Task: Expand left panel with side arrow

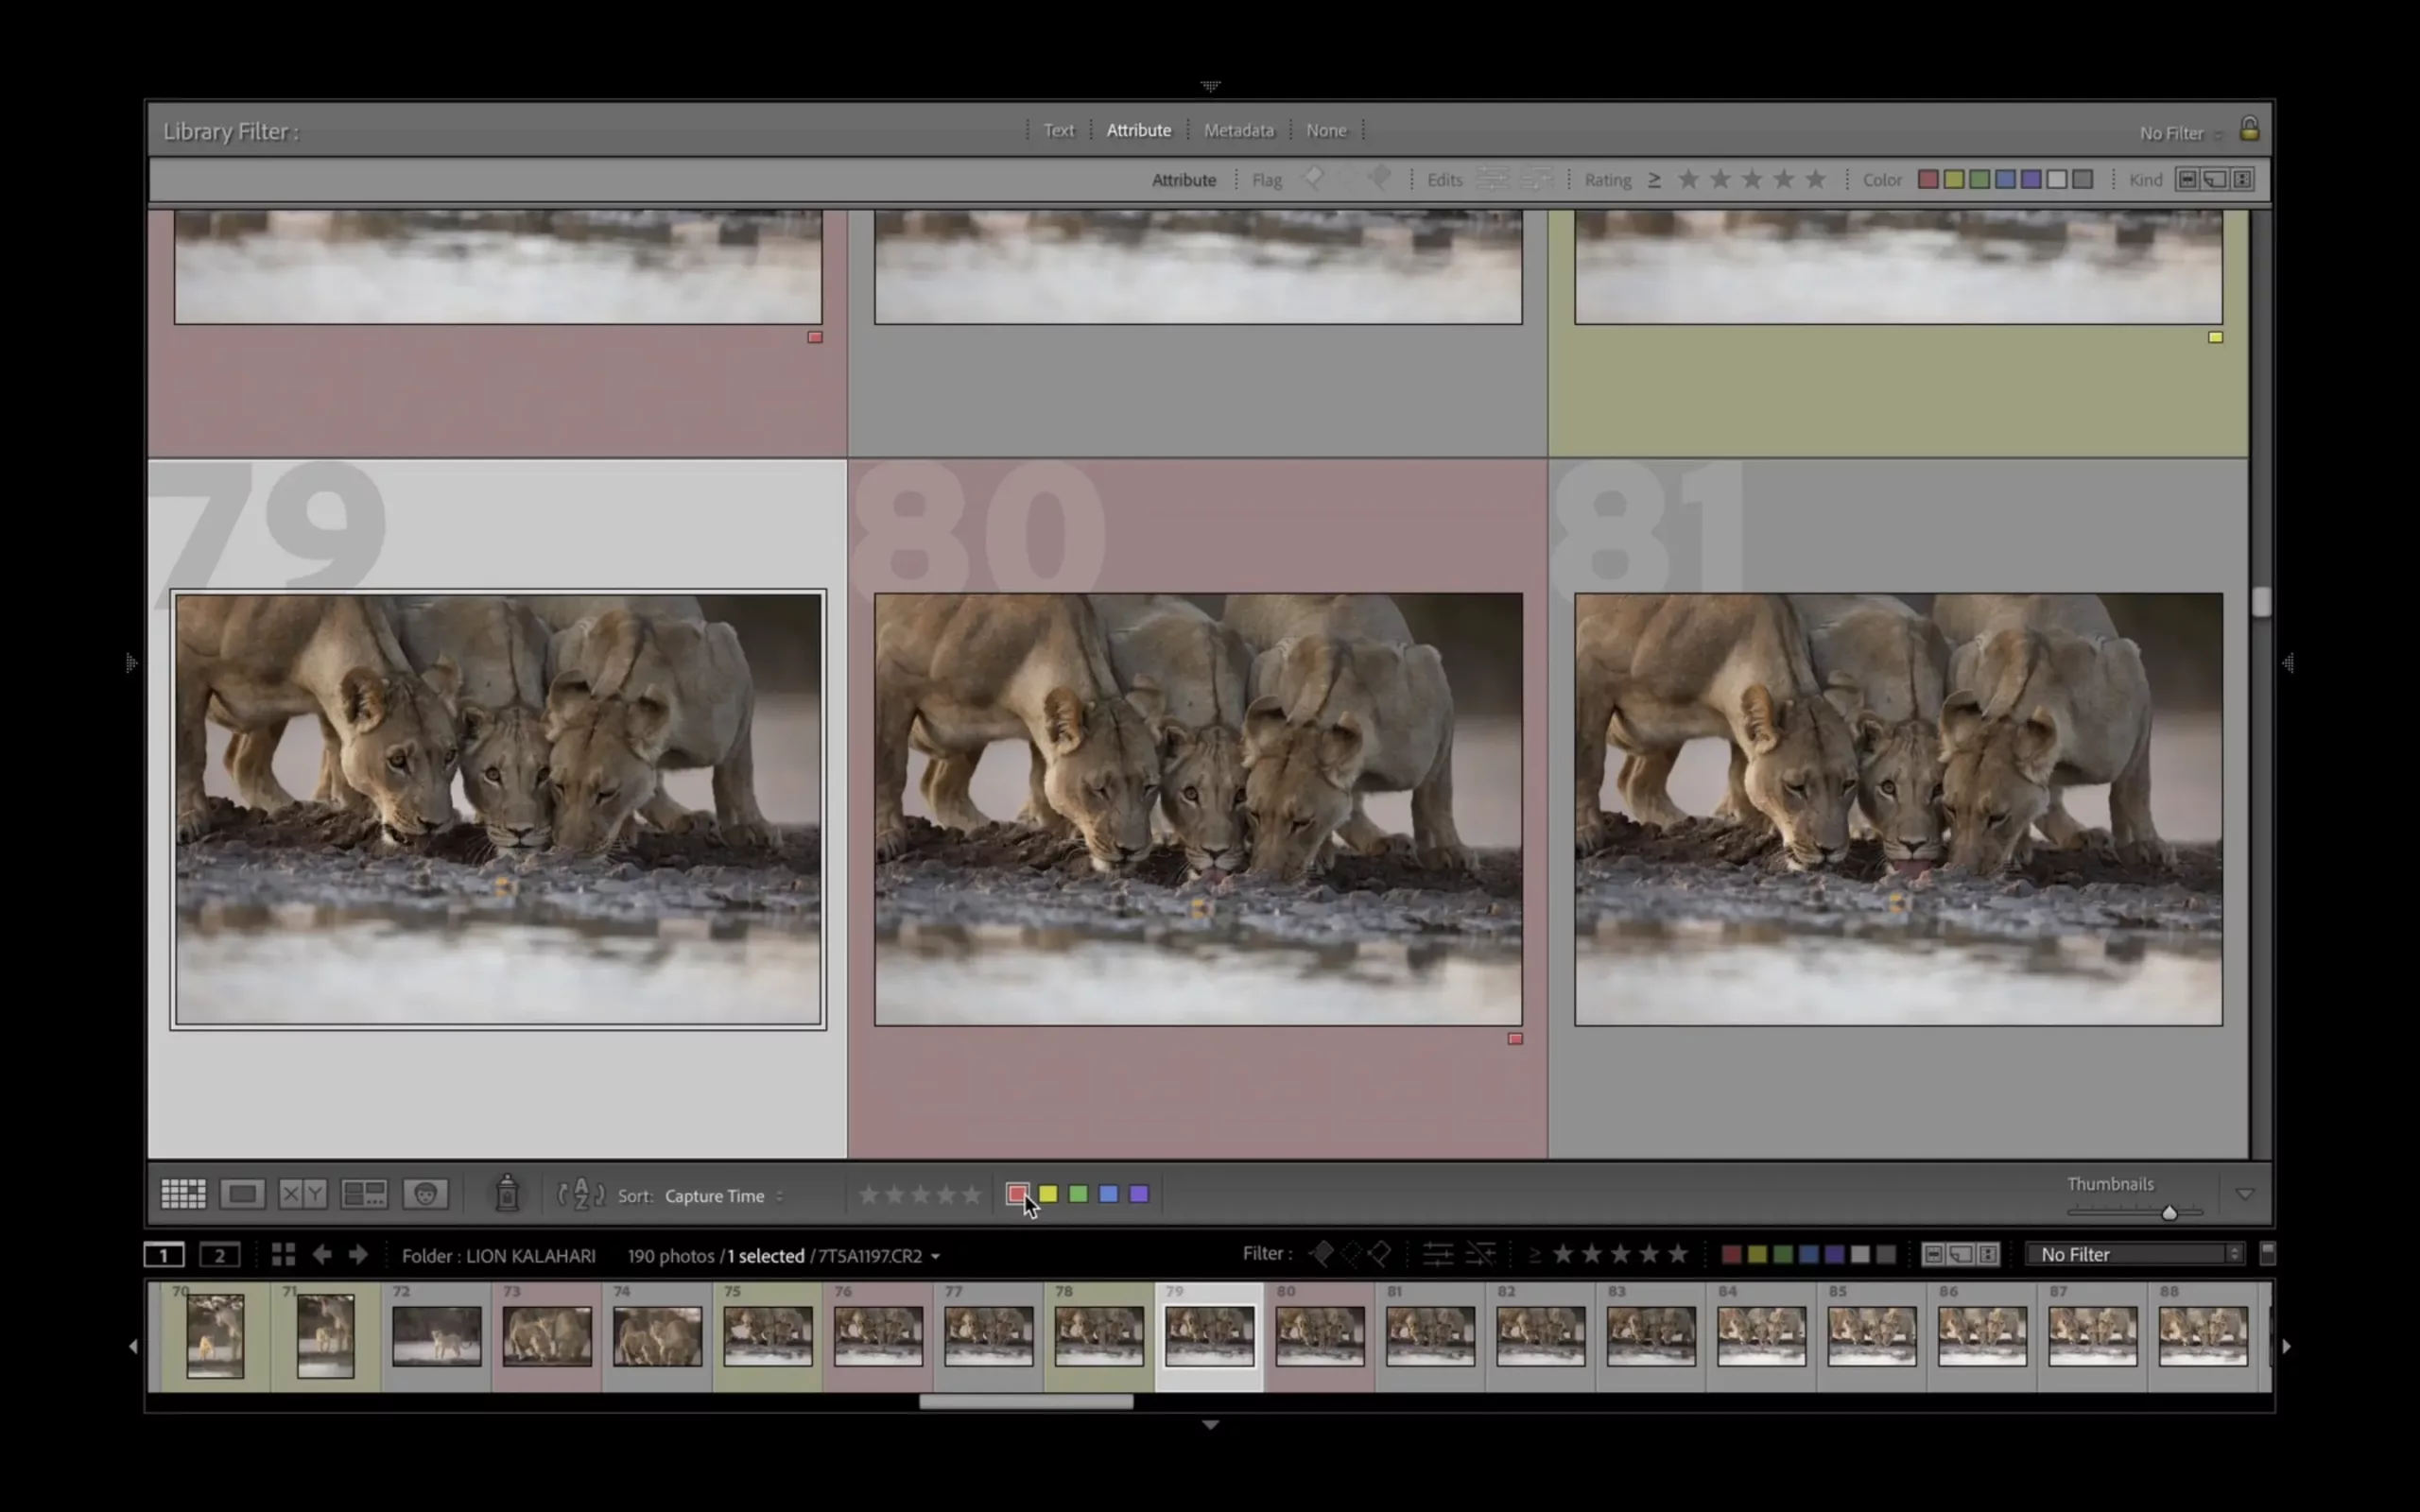Action: point(131,662)
